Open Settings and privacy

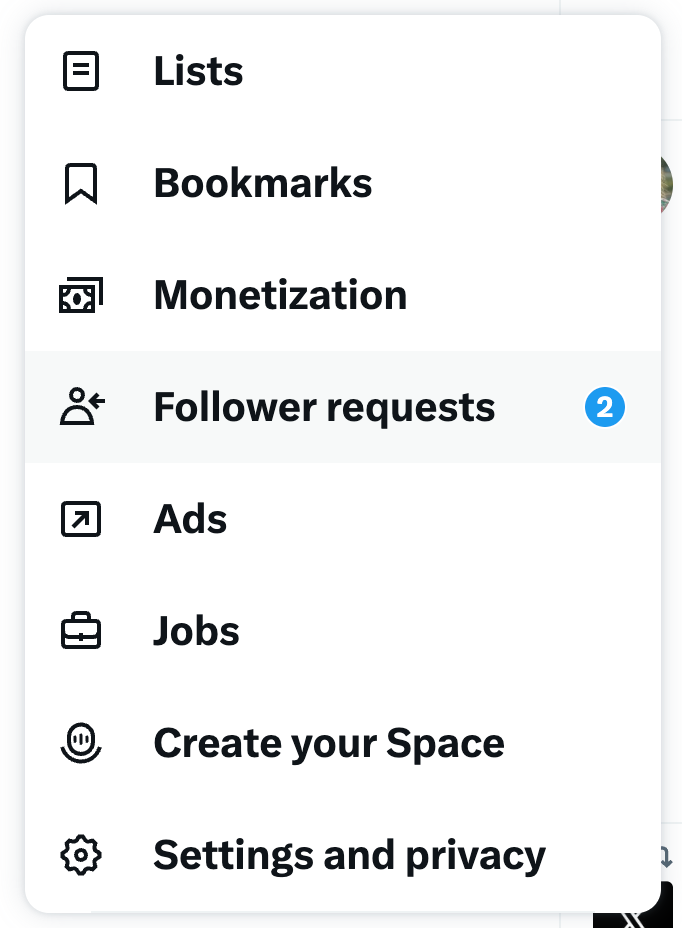(349, 855)
